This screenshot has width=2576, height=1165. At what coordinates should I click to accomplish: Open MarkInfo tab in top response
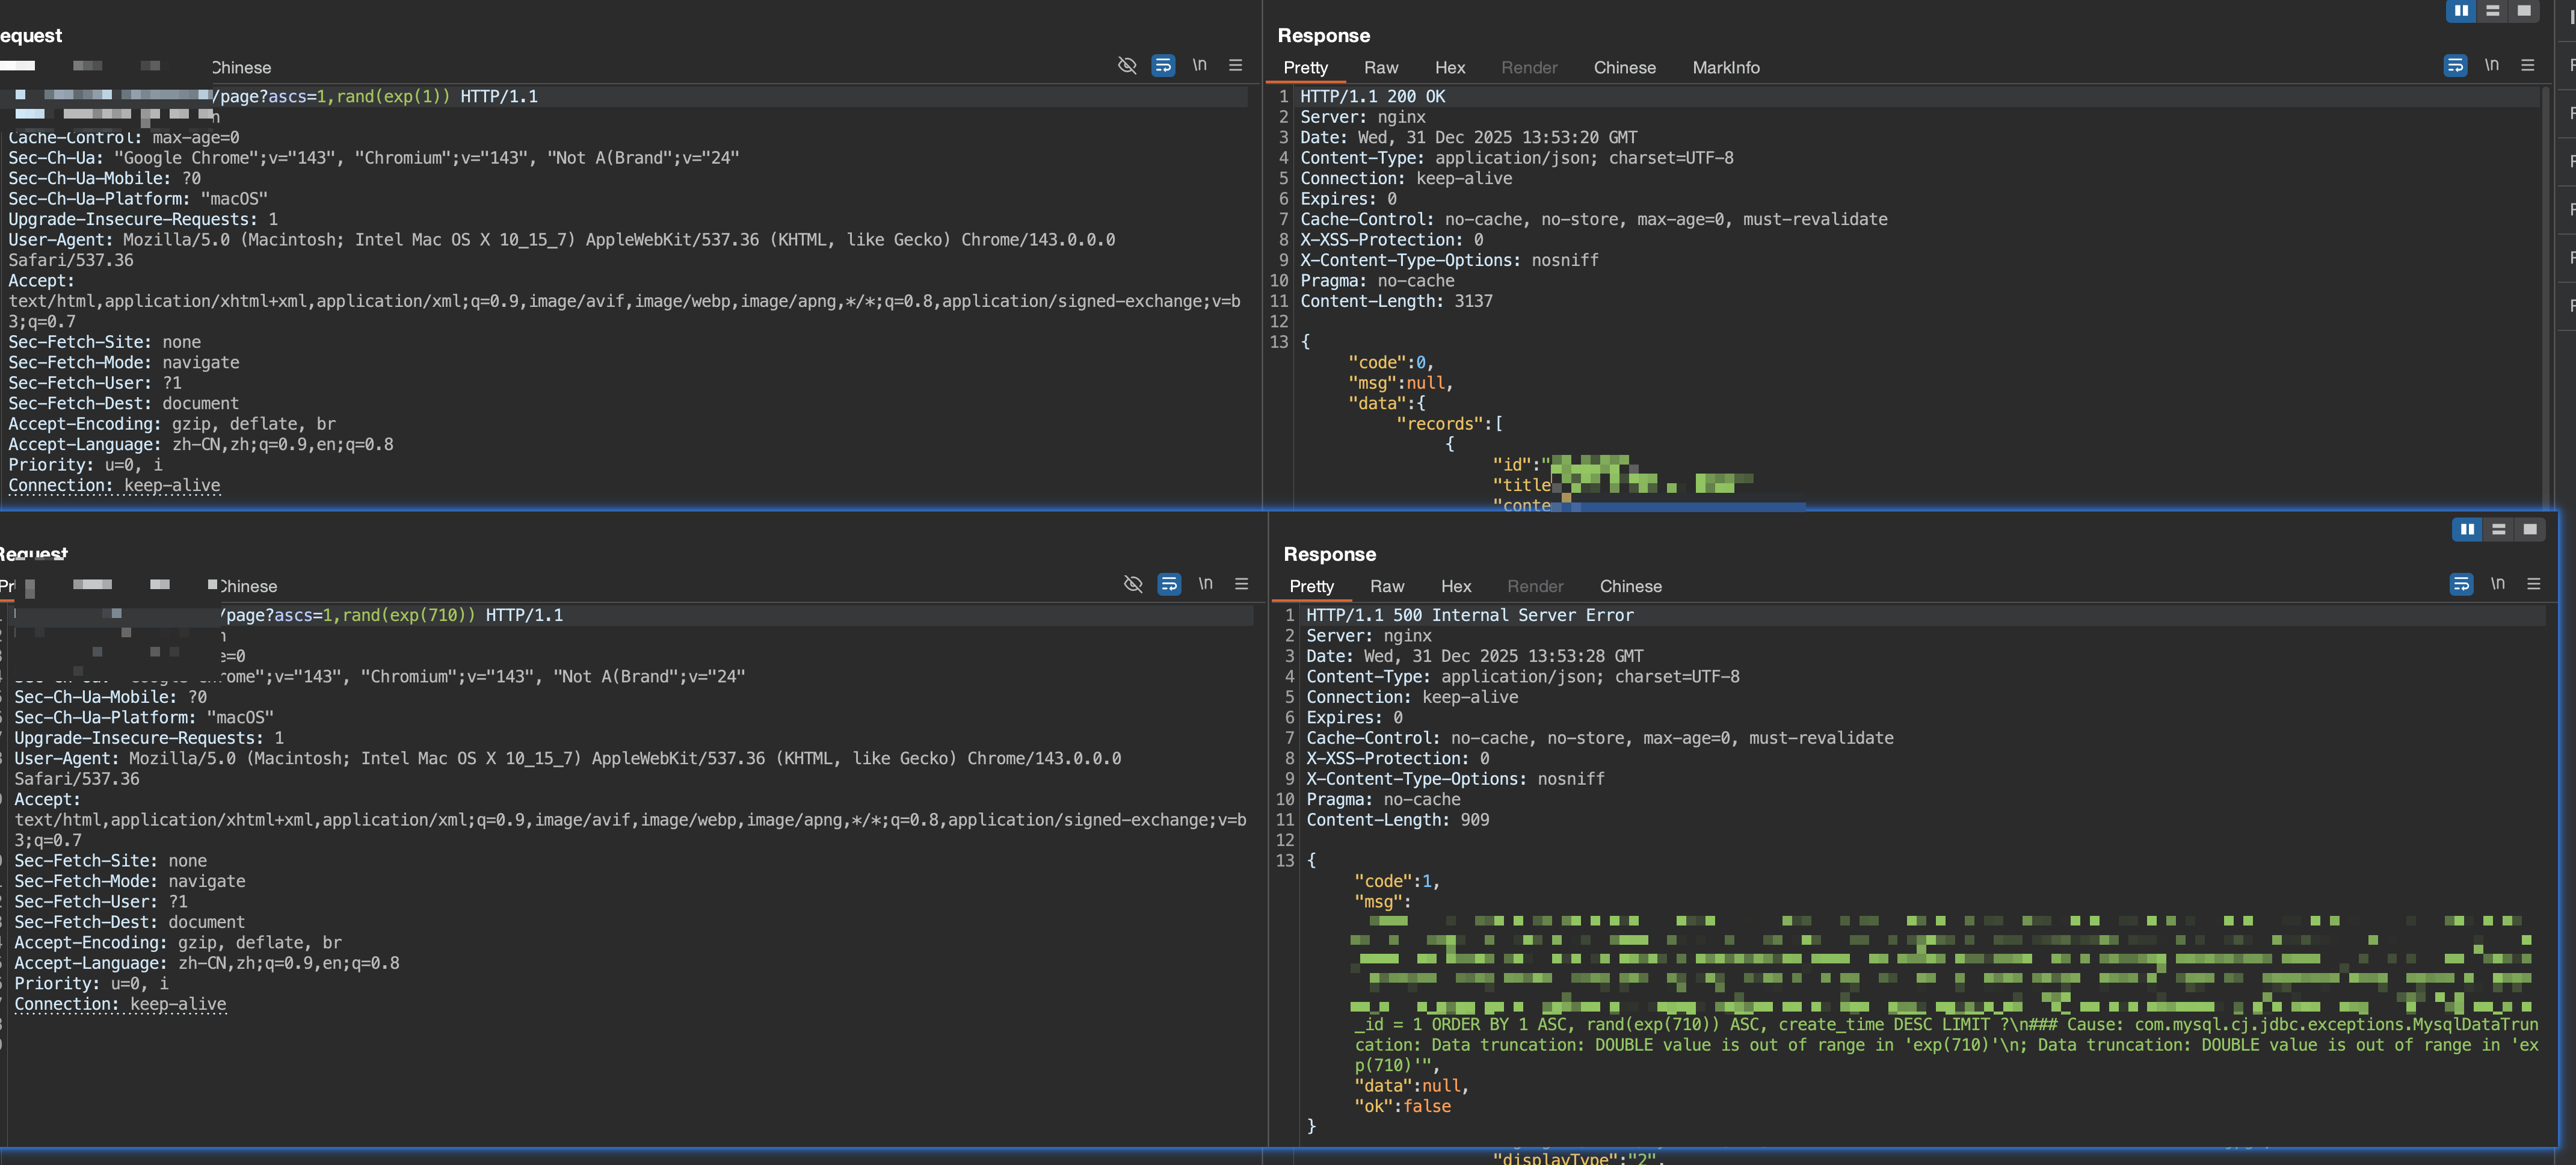tap(1725, 67)
